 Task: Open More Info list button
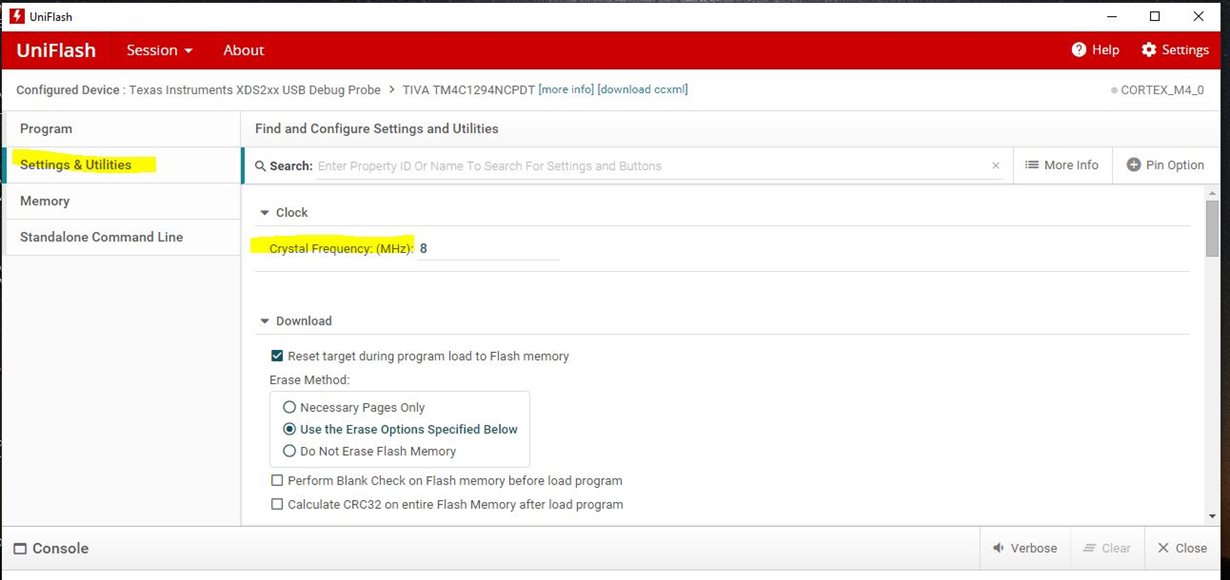point(1062,165)
